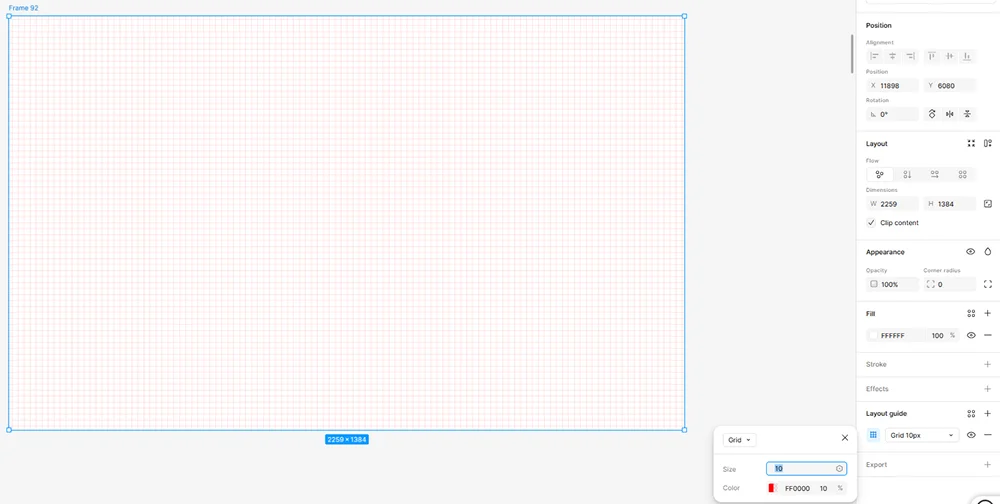Click the opacity field showing 100%
The image size is (1000, 504).
892,285
